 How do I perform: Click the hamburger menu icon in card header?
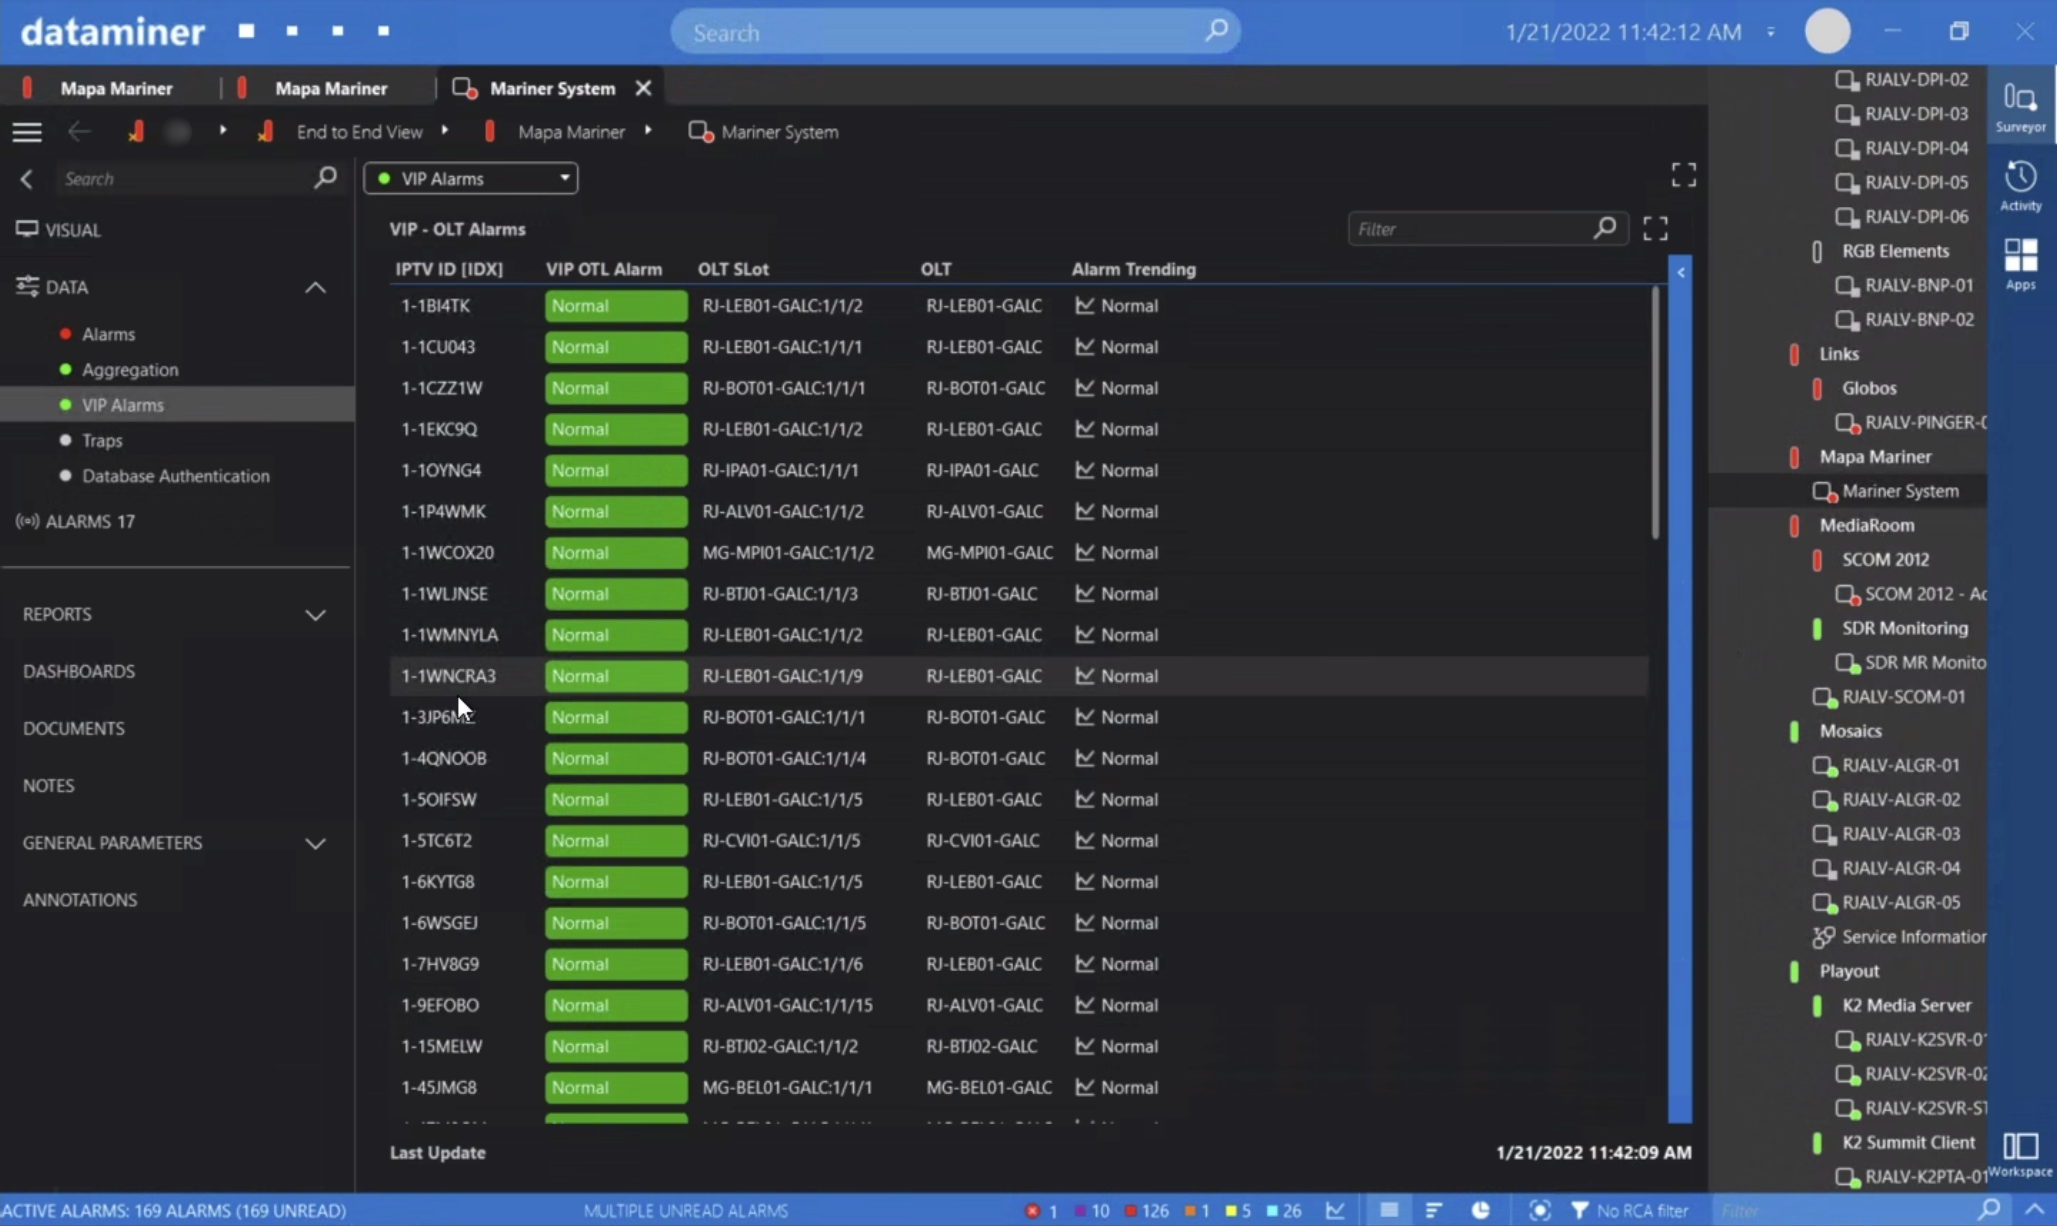coord(27,132)
